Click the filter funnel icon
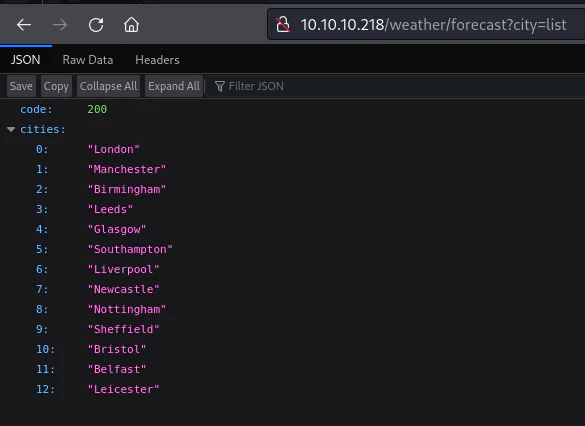 [220, 87]
